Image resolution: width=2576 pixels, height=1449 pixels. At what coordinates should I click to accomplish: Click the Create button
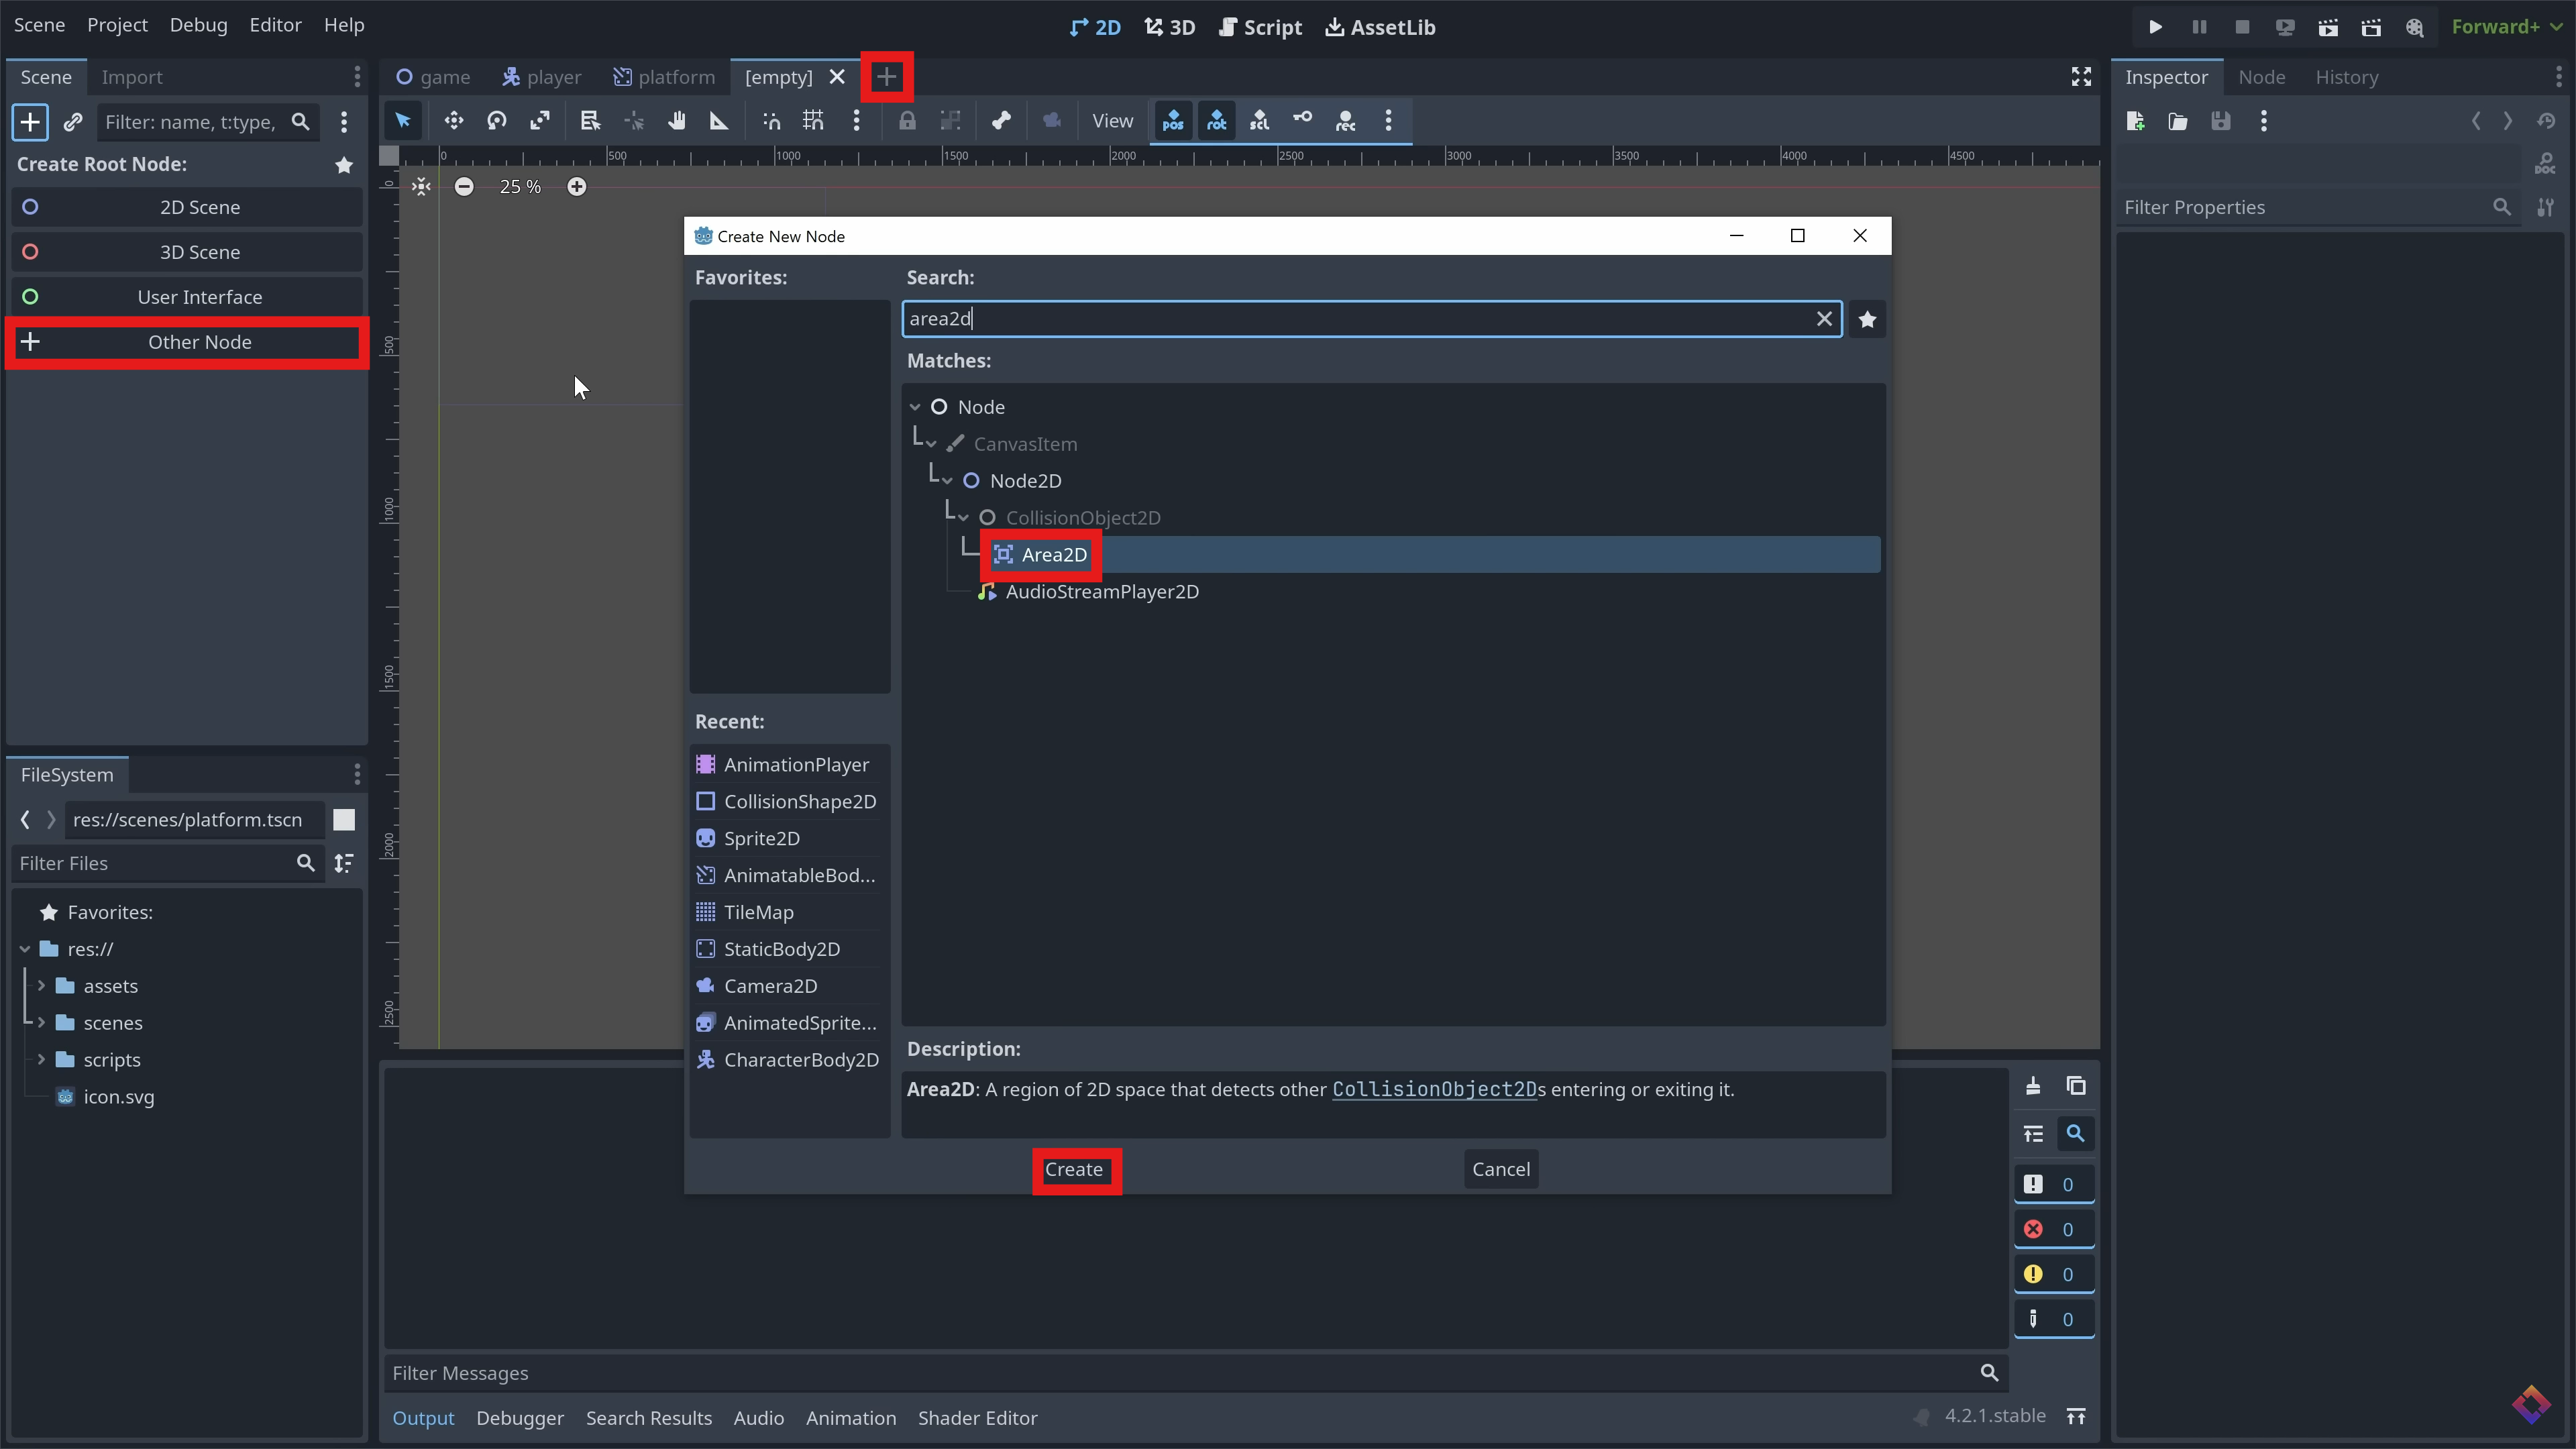1073,1169
